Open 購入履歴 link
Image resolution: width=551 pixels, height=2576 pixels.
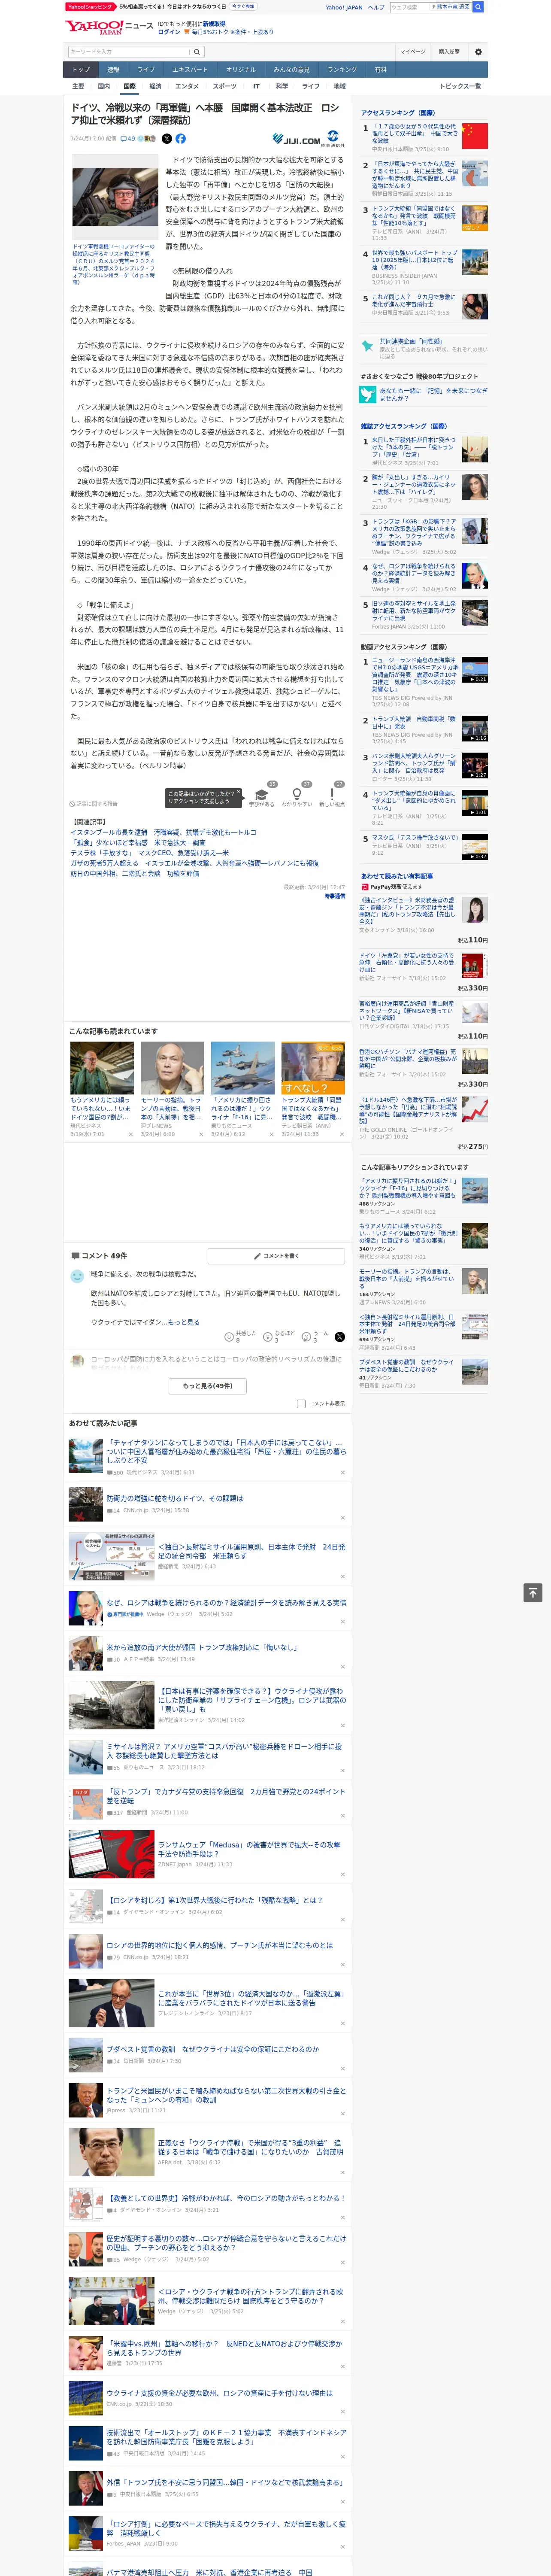(x=449, y=52)
